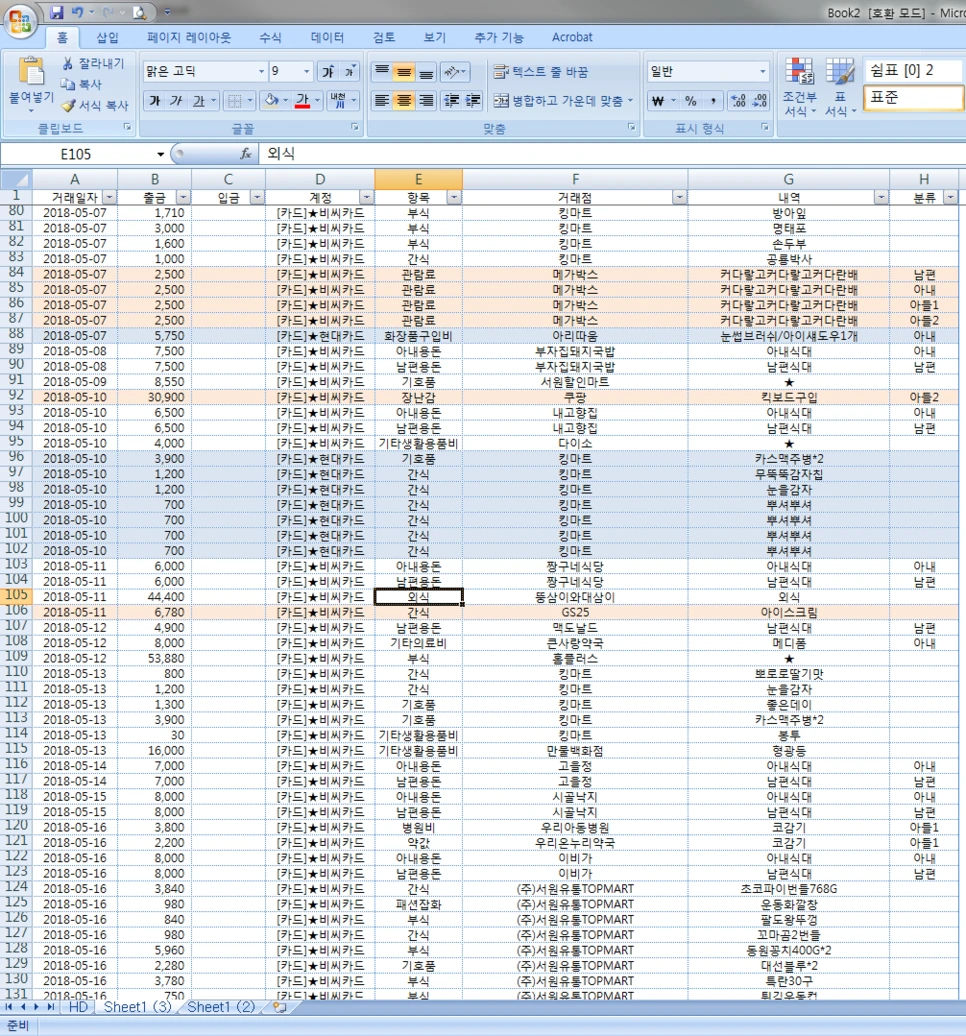Open the text orientation tool
Screen dimensions: 966x1036
coord(455,71)
